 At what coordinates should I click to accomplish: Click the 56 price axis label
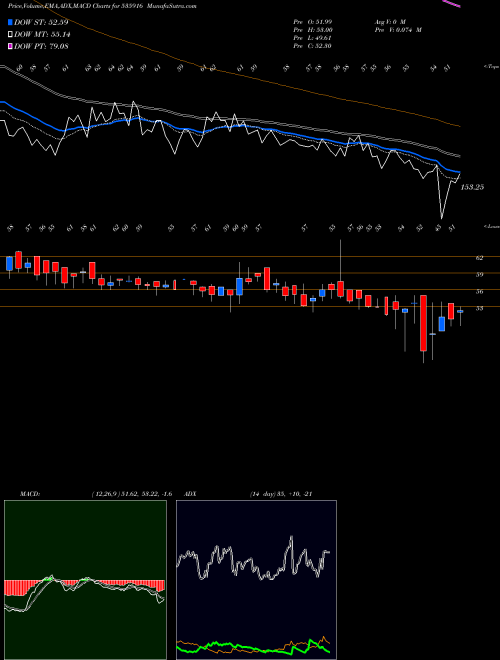[479, 291]
